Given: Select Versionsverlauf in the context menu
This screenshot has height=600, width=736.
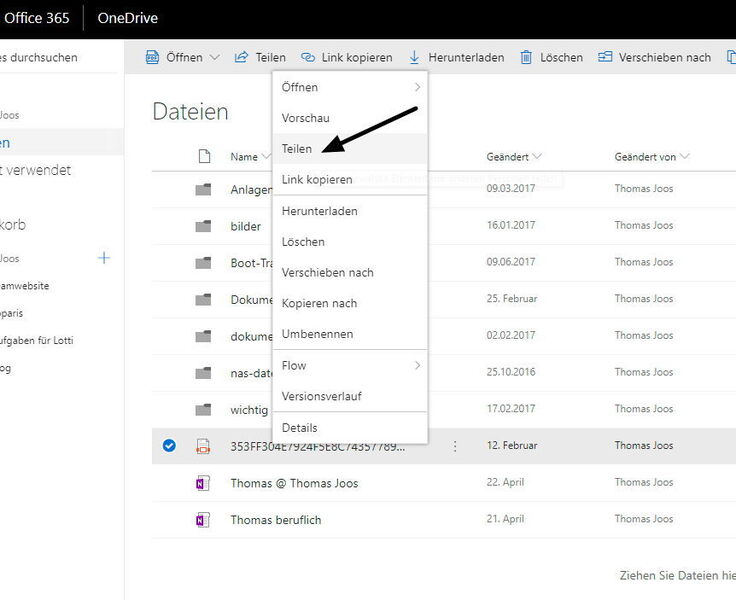Looking at the screenshot, I should (x=321, y=396).
